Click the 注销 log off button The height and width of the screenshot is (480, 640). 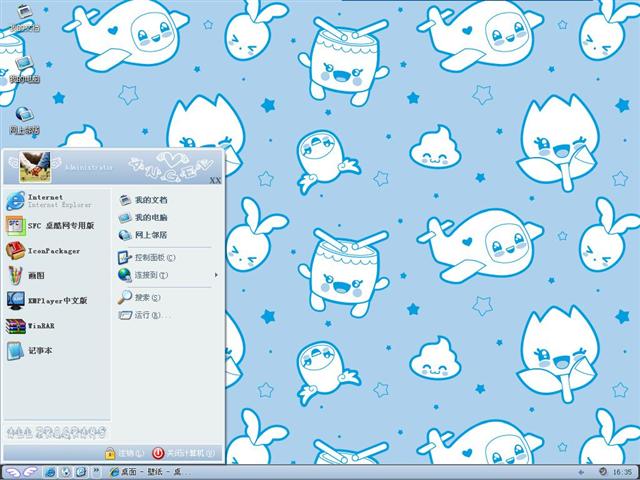tap(125, 453)
